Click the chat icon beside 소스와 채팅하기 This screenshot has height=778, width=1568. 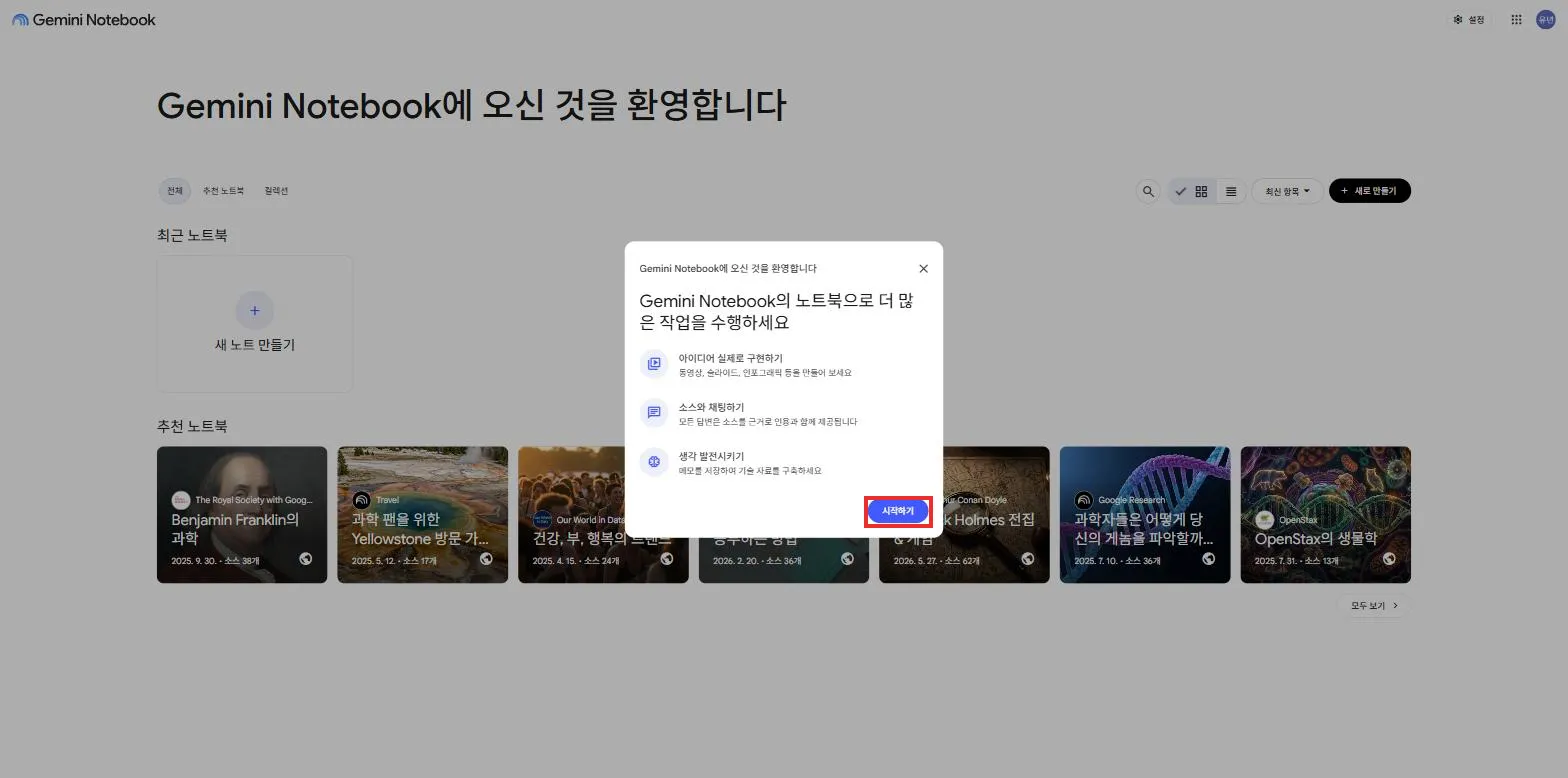(654, 412)
